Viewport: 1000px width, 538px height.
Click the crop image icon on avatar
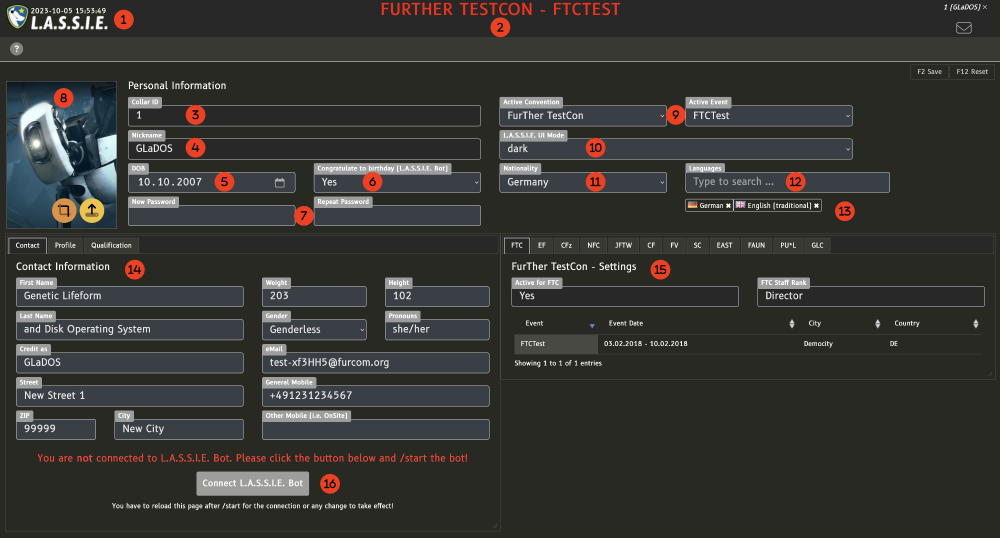[65, 210]
